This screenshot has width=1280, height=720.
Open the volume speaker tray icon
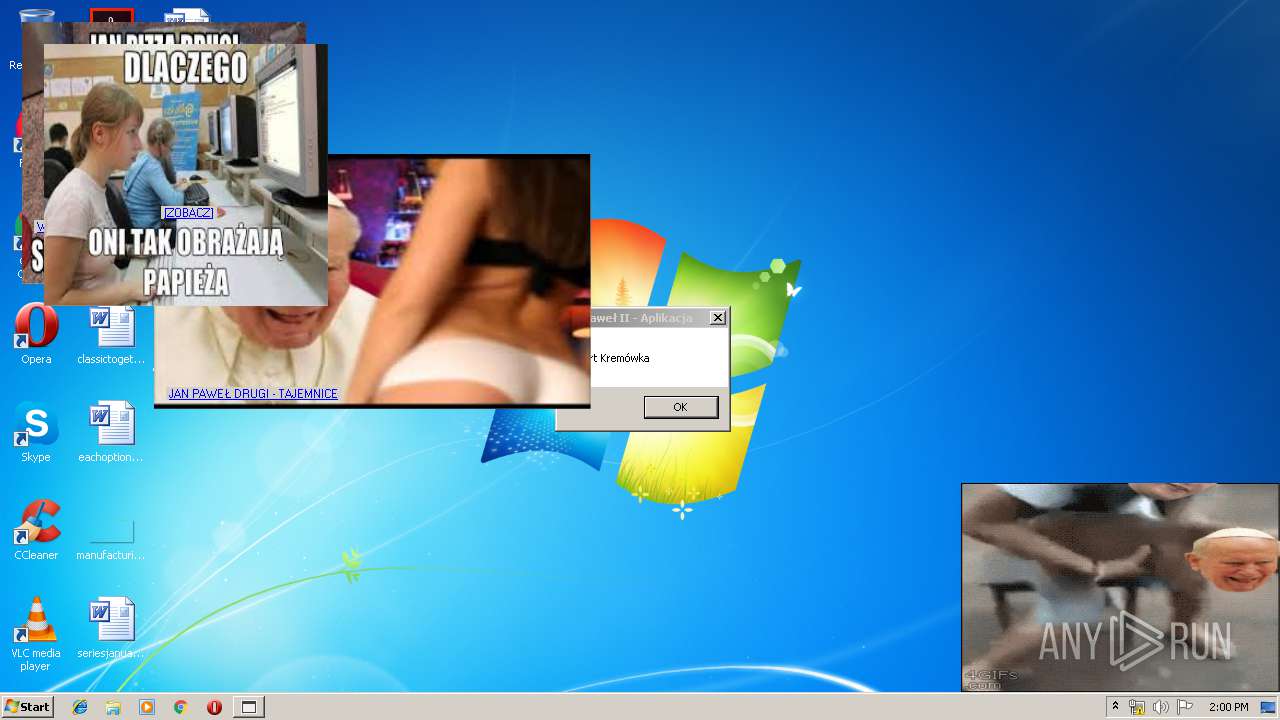tap(1161, 707)
